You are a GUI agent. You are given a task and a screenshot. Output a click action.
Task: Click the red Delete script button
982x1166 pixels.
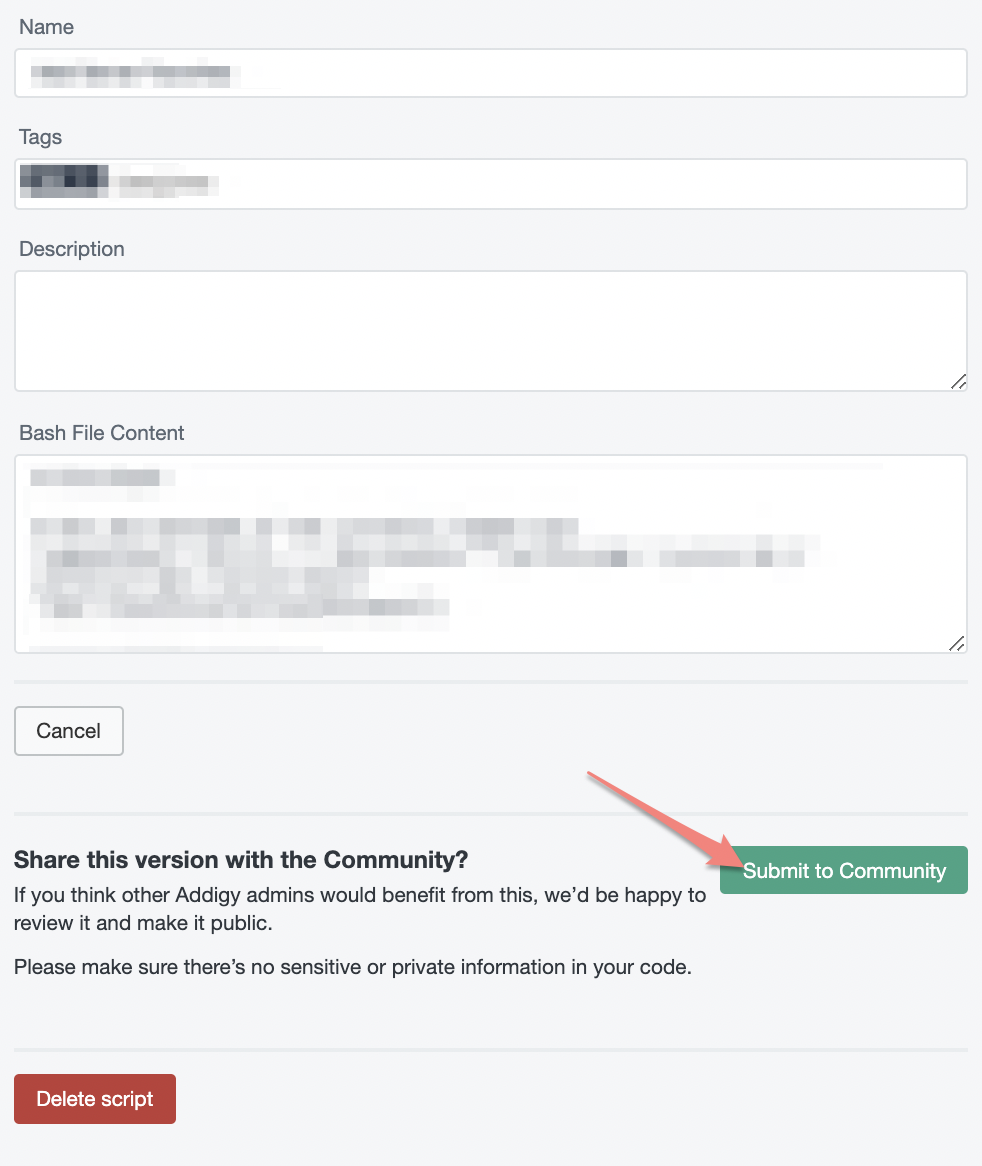94,1098
